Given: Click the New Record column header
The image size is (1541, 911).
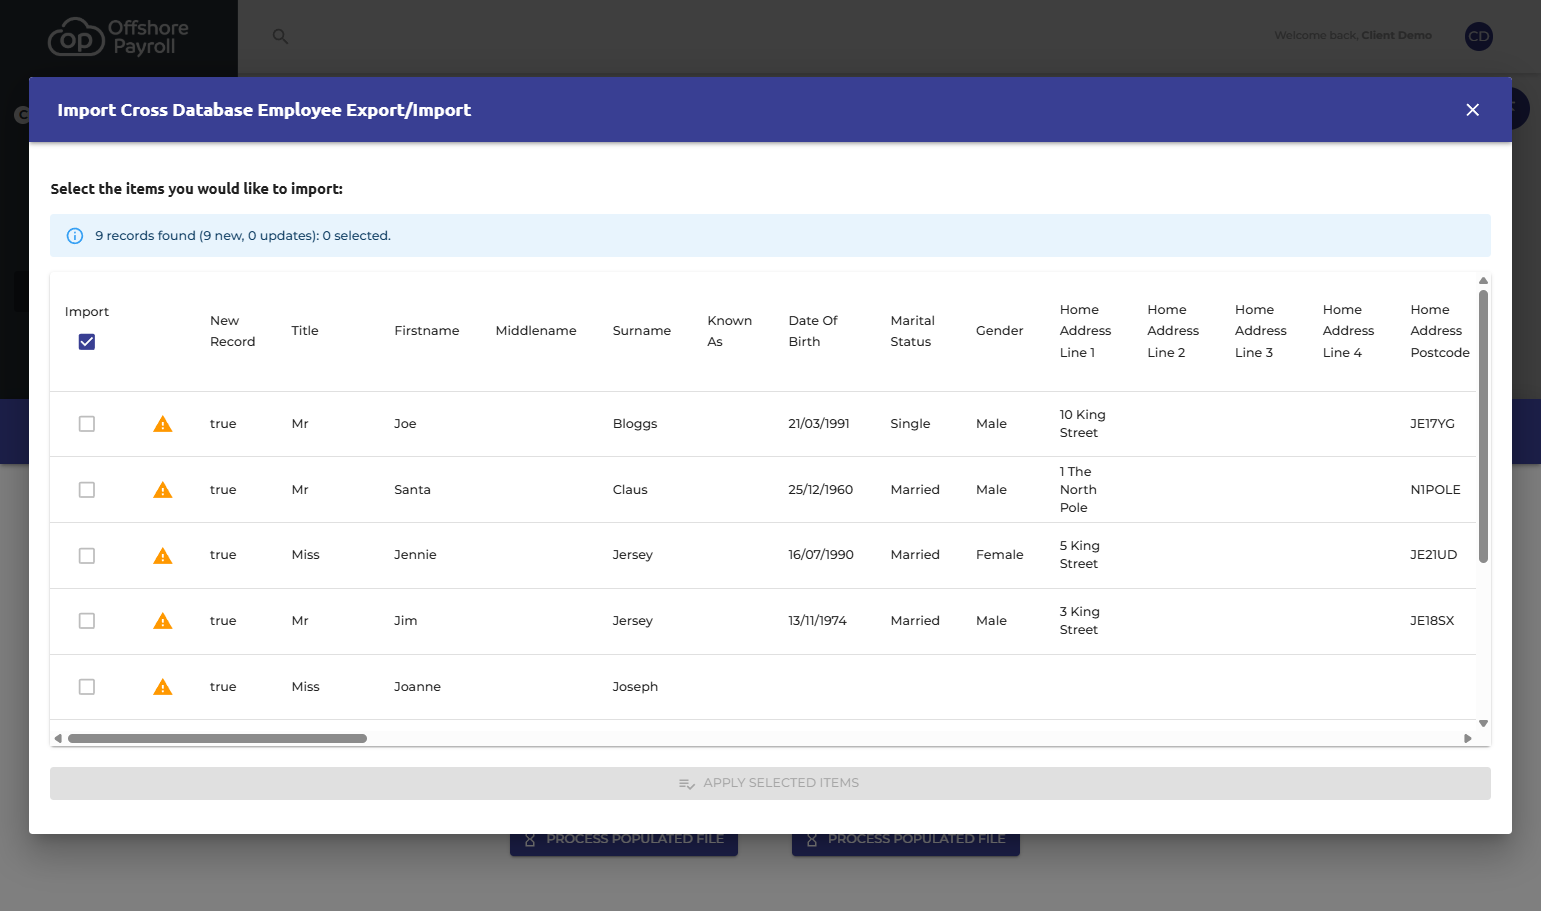Looking at the screenshot, I should [232, 331].
